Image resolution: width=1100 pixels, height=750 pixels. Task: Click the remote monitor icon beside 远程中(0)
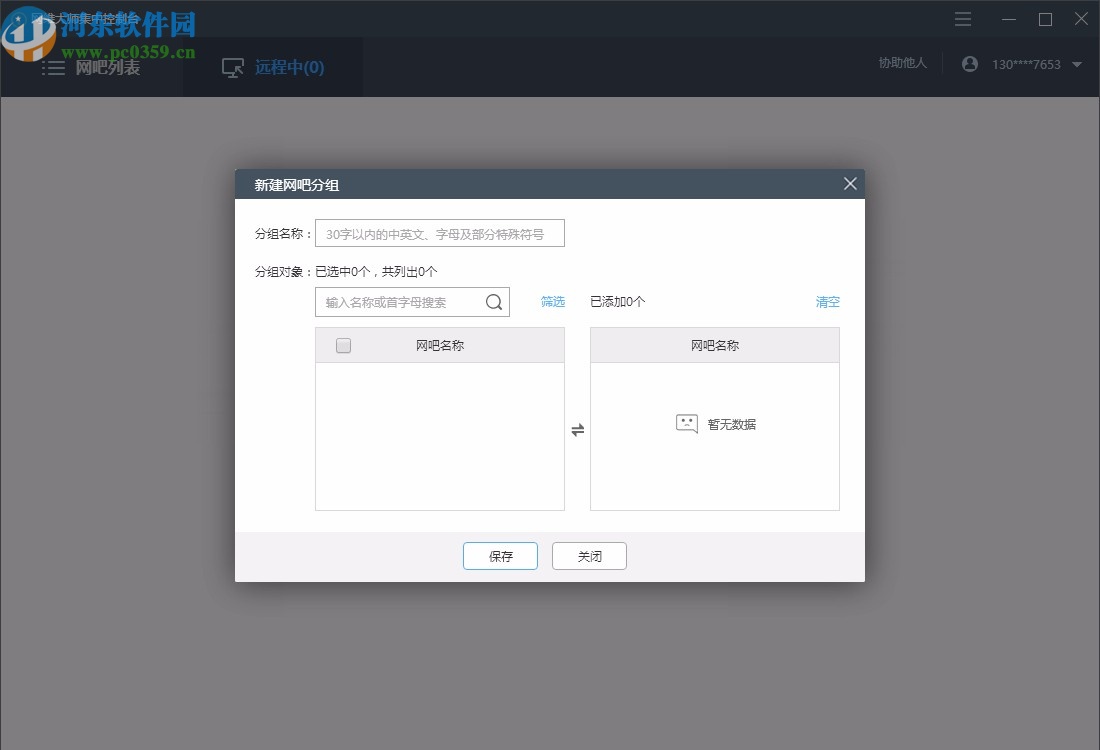coord(232,67)
